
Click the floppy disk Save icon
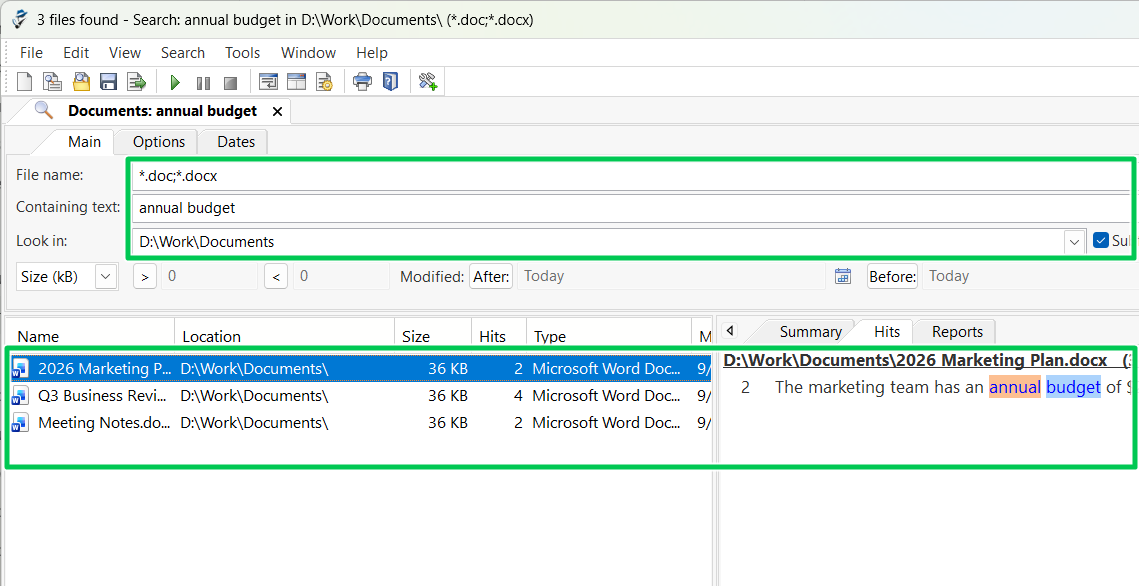click(x=109, y=81)
